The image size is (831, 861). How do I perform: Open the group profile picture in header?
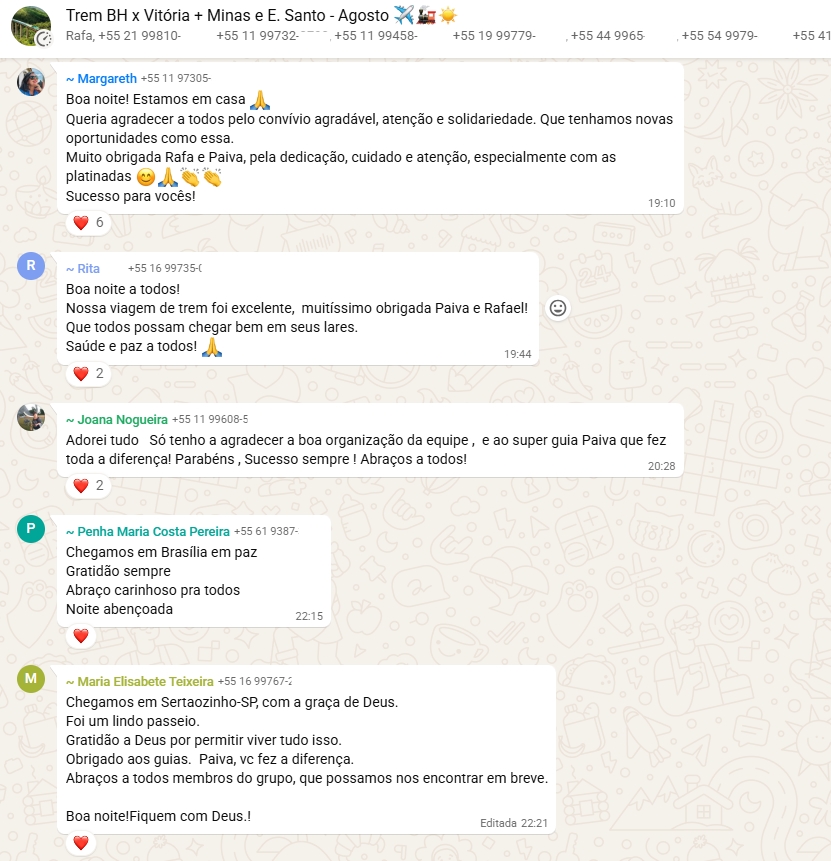click(x=31, y=25)
